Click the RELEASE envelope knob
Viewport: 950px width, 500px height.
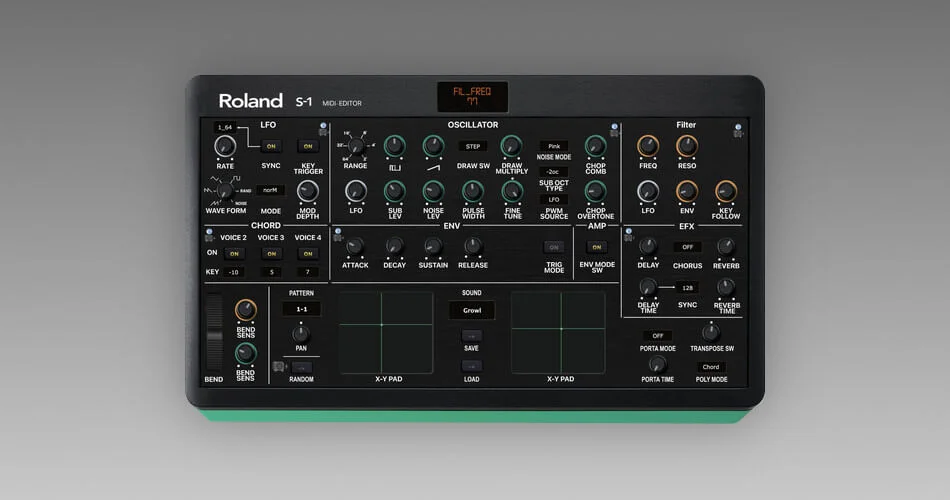pyautogui.click(x=473, y=246)
